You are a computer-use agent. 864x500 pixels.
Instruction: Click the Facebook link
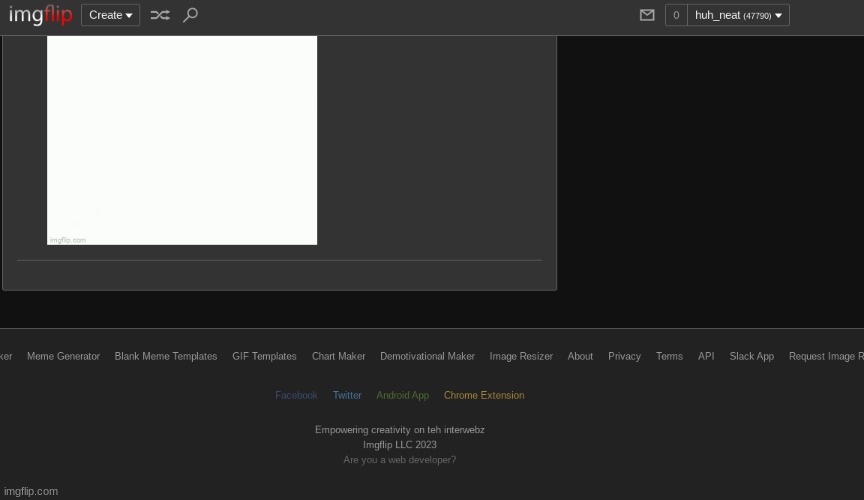click(x=296, y=395)
